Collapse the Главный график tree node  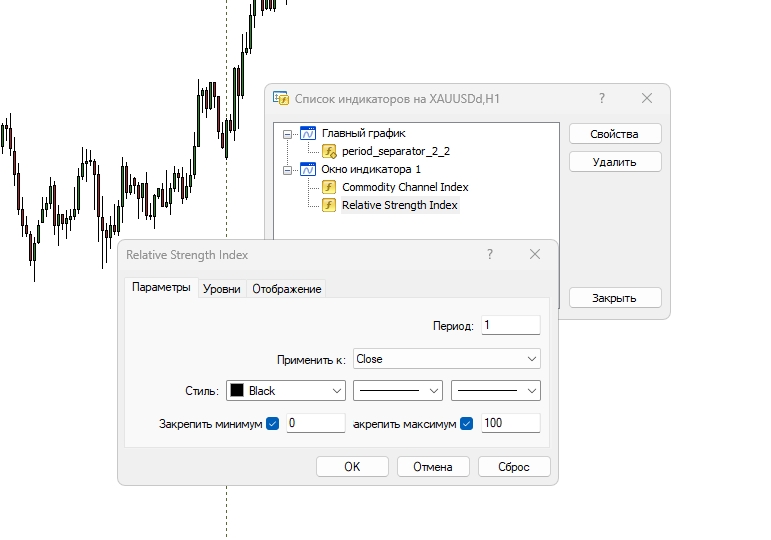tap(288, 133)
